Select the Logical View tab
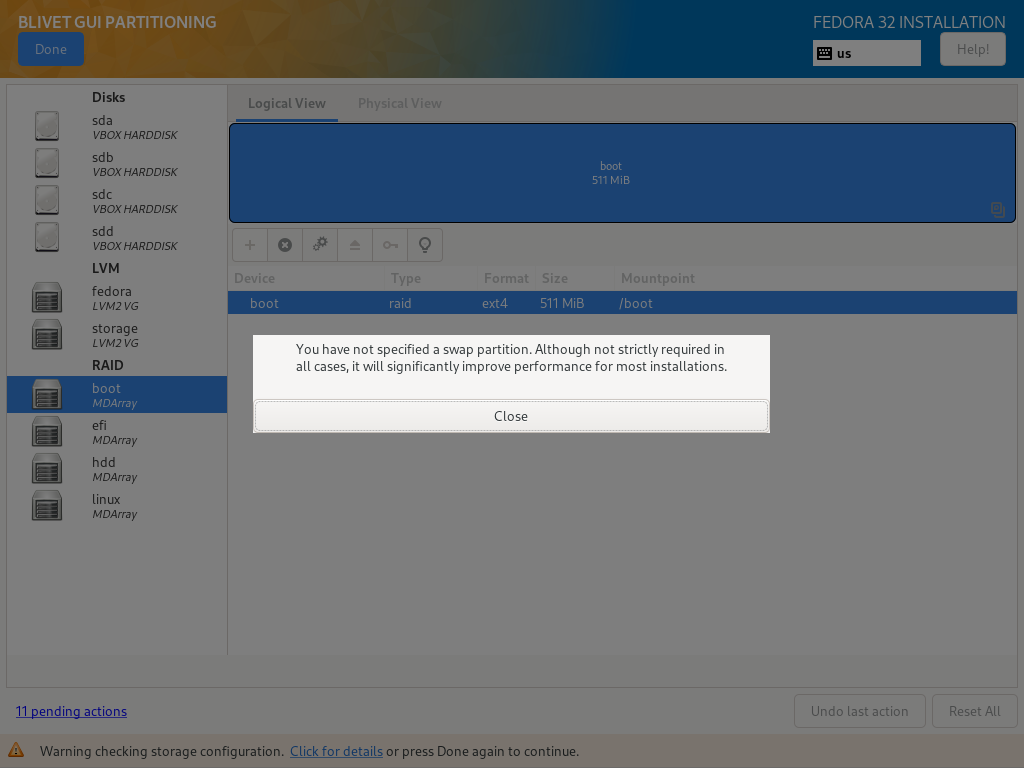1024x768 pixels. pos(287,103)
